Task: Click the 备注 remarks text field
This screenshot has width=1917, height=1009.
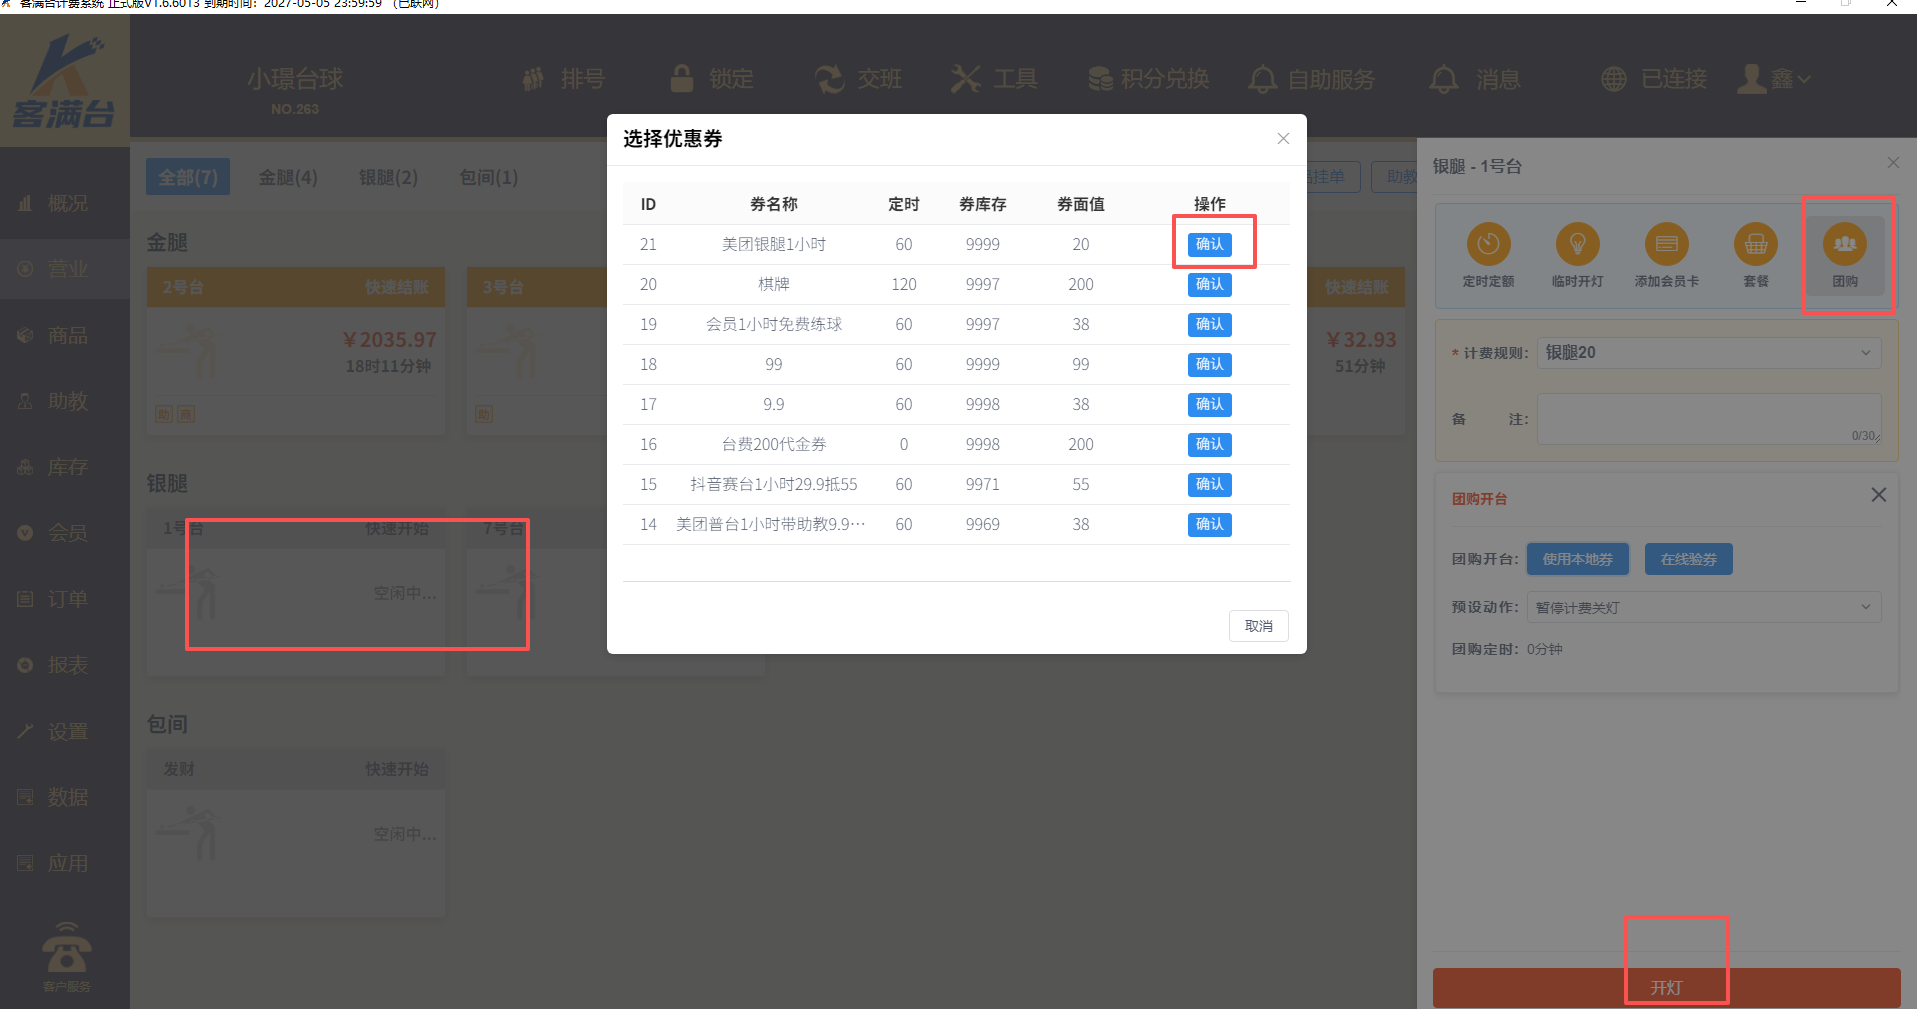Action: pyautogui.click(x=1708, y=418)
